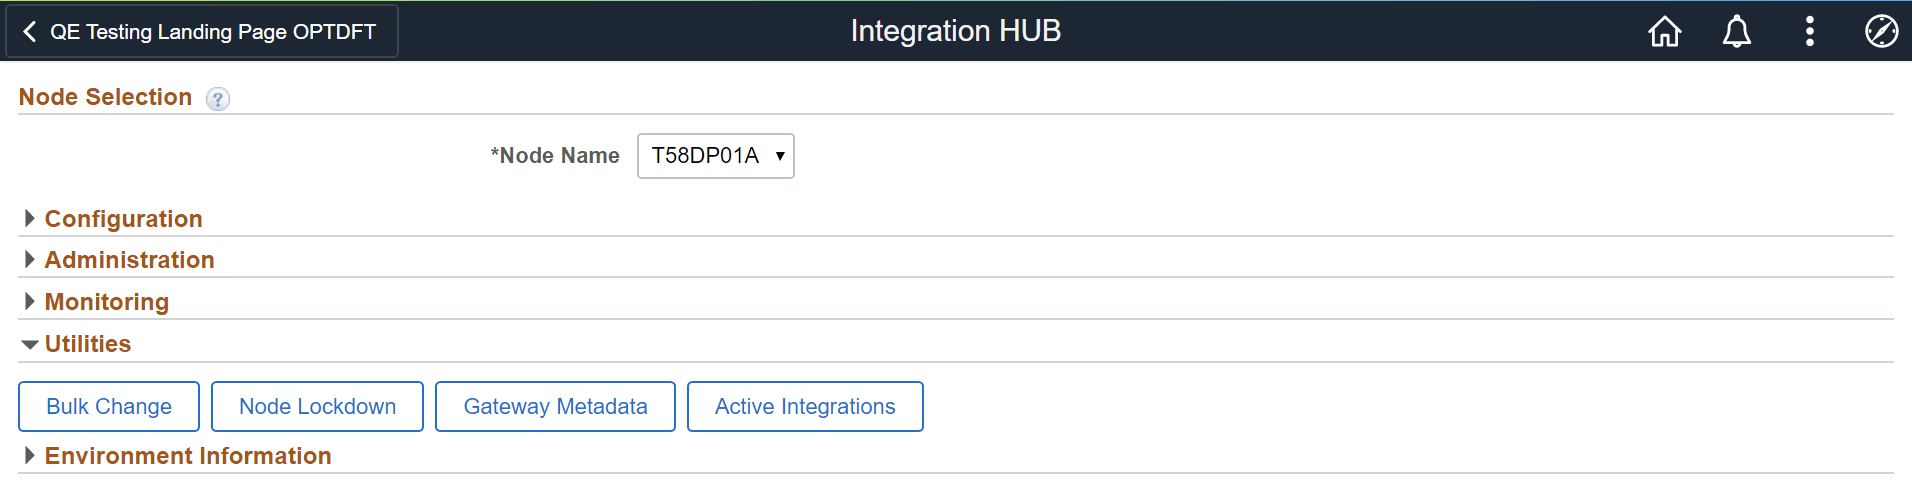1912x490 pixels.
Task: Open the Node Name dropdown
Action: coord(716,156)
